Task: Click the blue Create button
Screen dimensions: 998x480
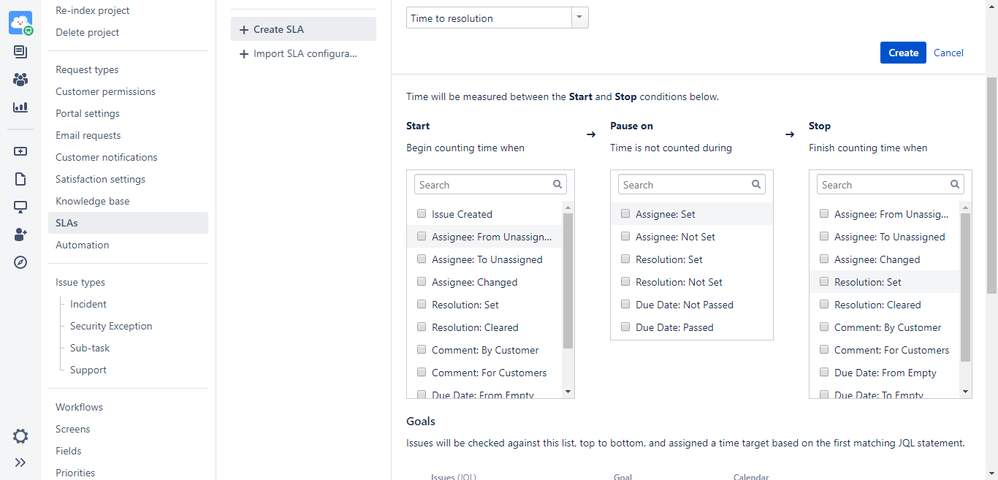Action: (903, 52)
